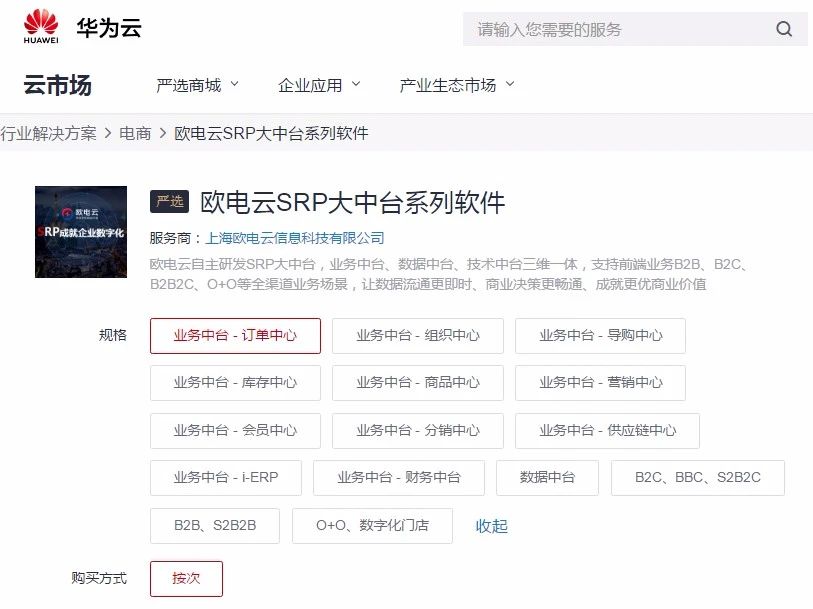This screenshot has height=609, width=813.
Task: Click the 购买方式 label
Action: tap(99, 578)
